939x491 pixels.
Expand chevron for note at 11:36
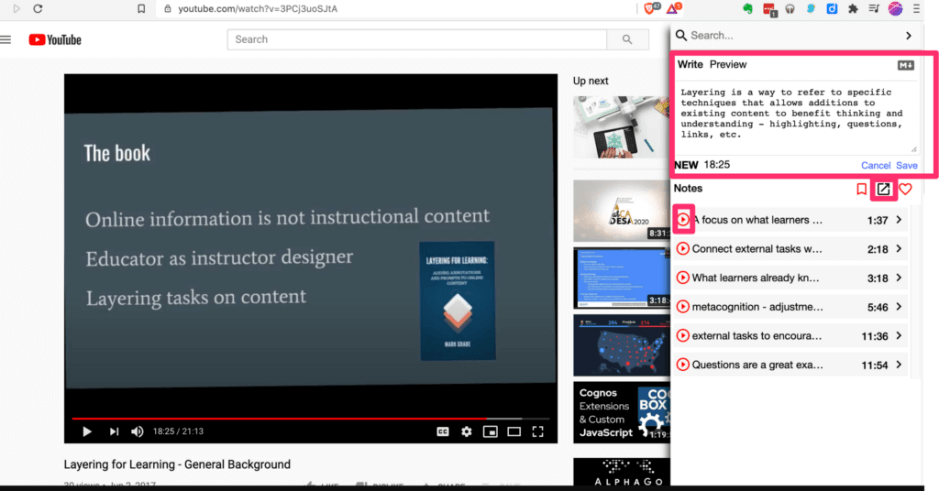coord(899,335)
